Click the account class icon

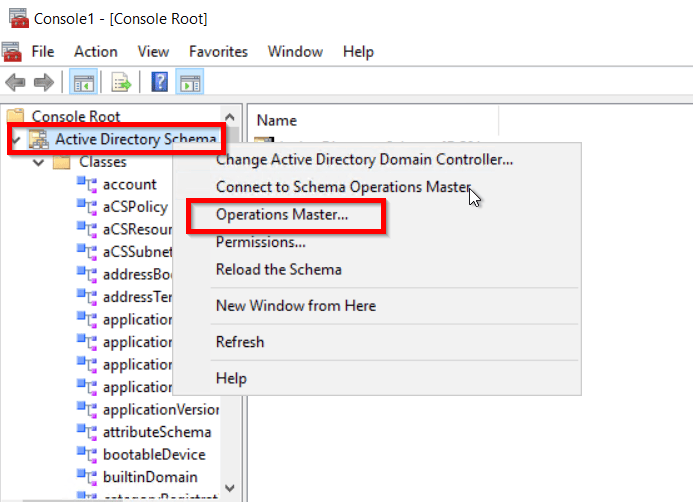[87, 184]
